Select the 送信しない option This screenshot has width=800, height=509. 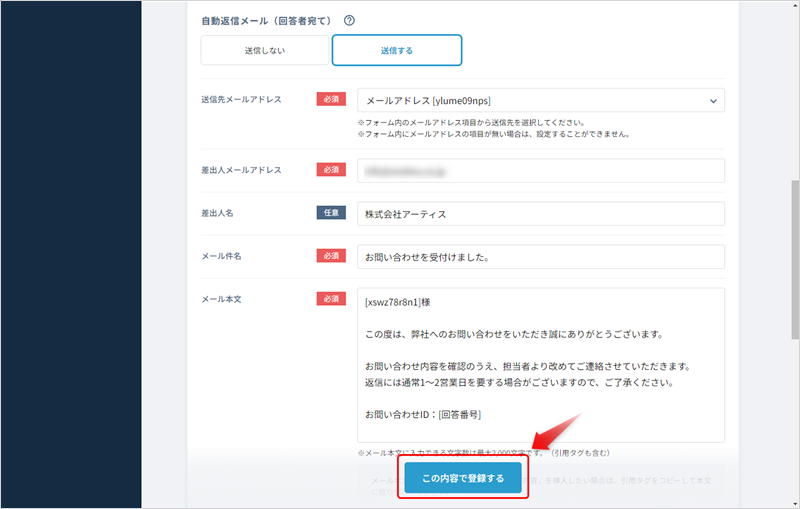click(x=264, y=50)
